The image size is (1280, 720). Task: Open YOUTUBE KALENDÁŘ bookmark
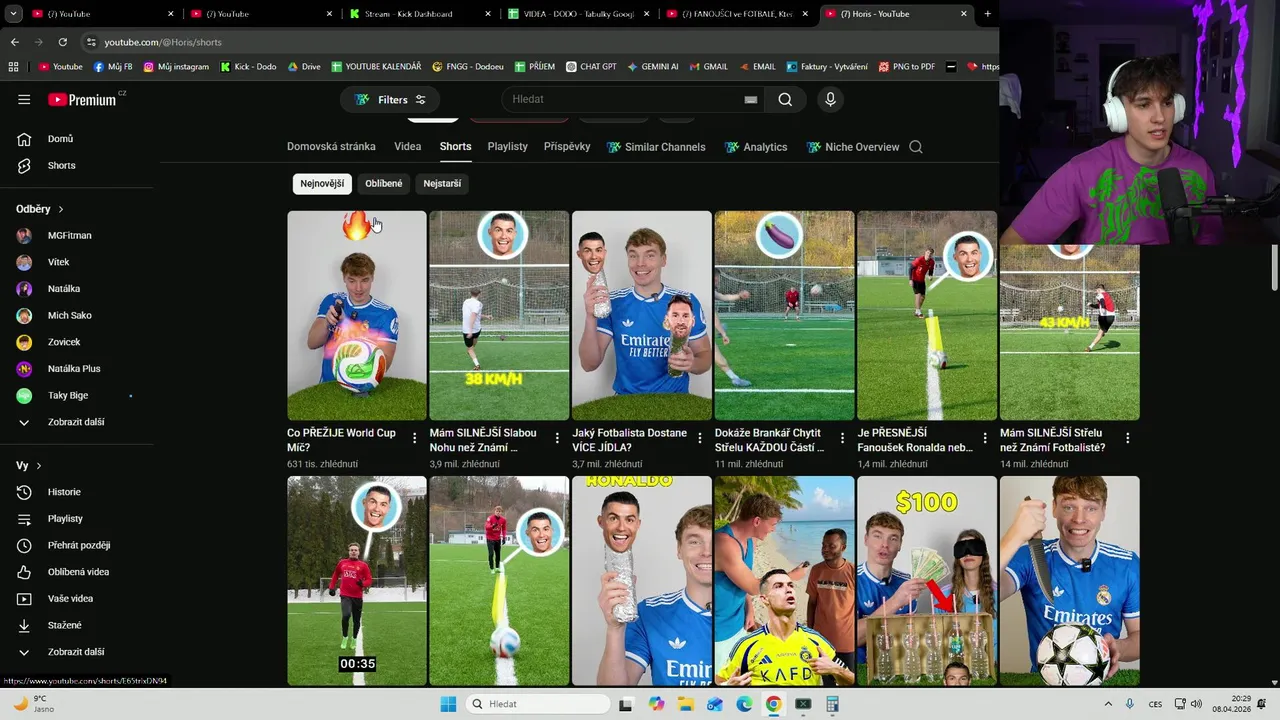point(376,67)
